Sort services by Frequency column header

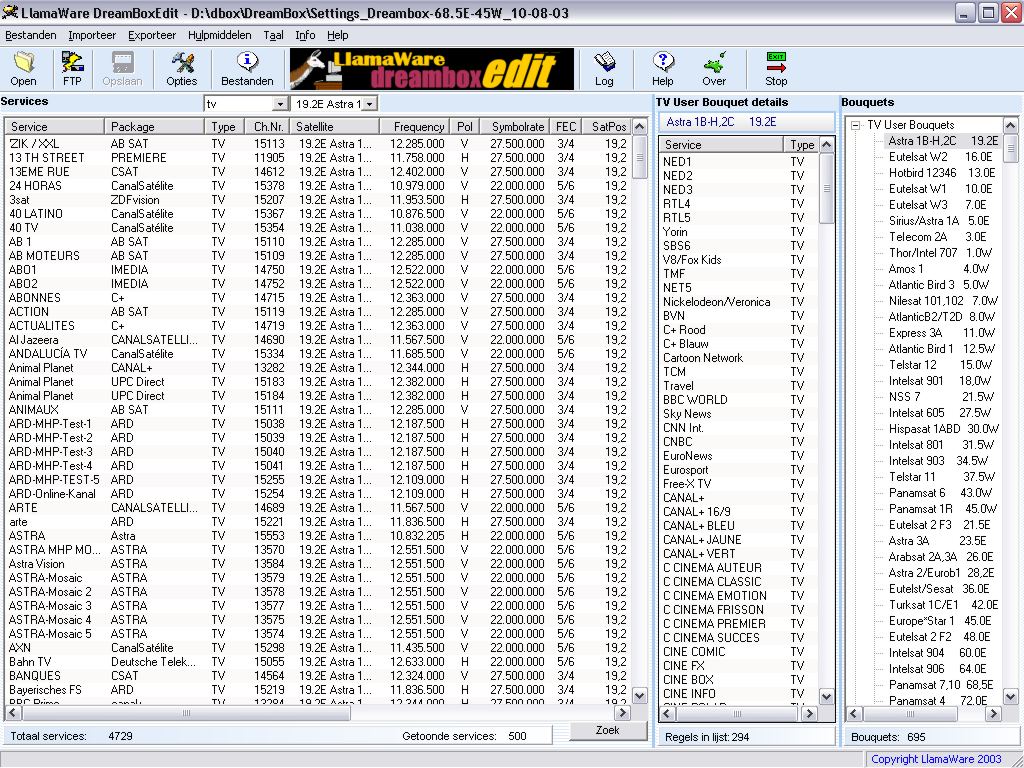click(414, 127)
